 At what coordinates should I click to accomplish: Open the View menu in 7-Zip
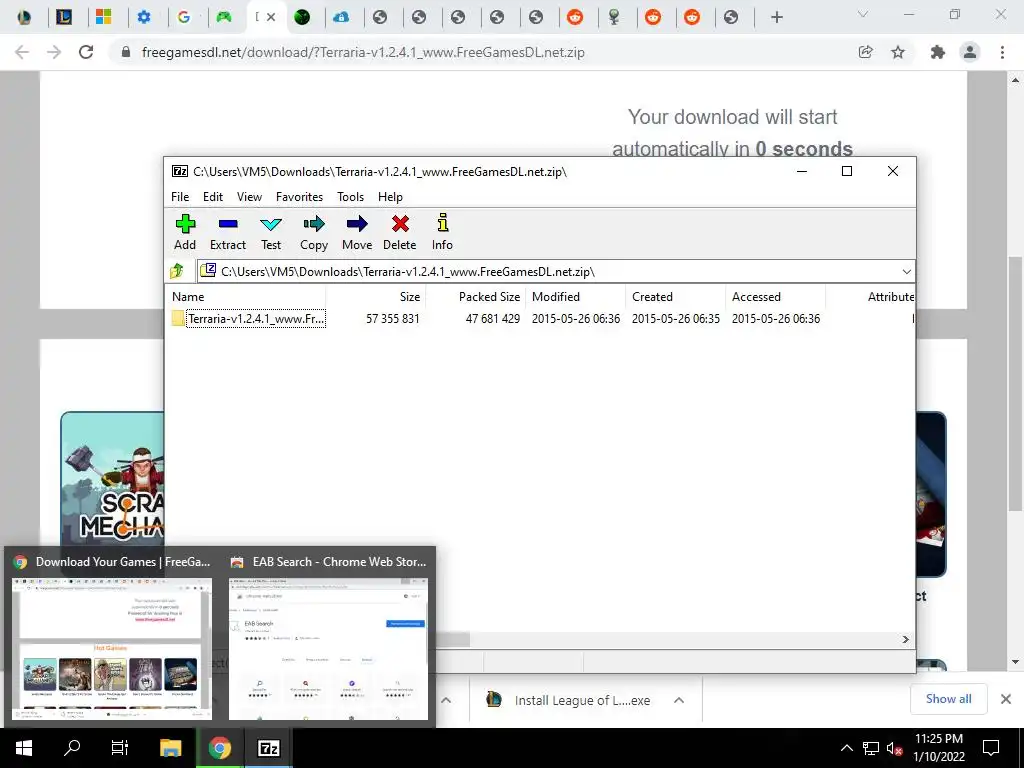pos(249,197)
